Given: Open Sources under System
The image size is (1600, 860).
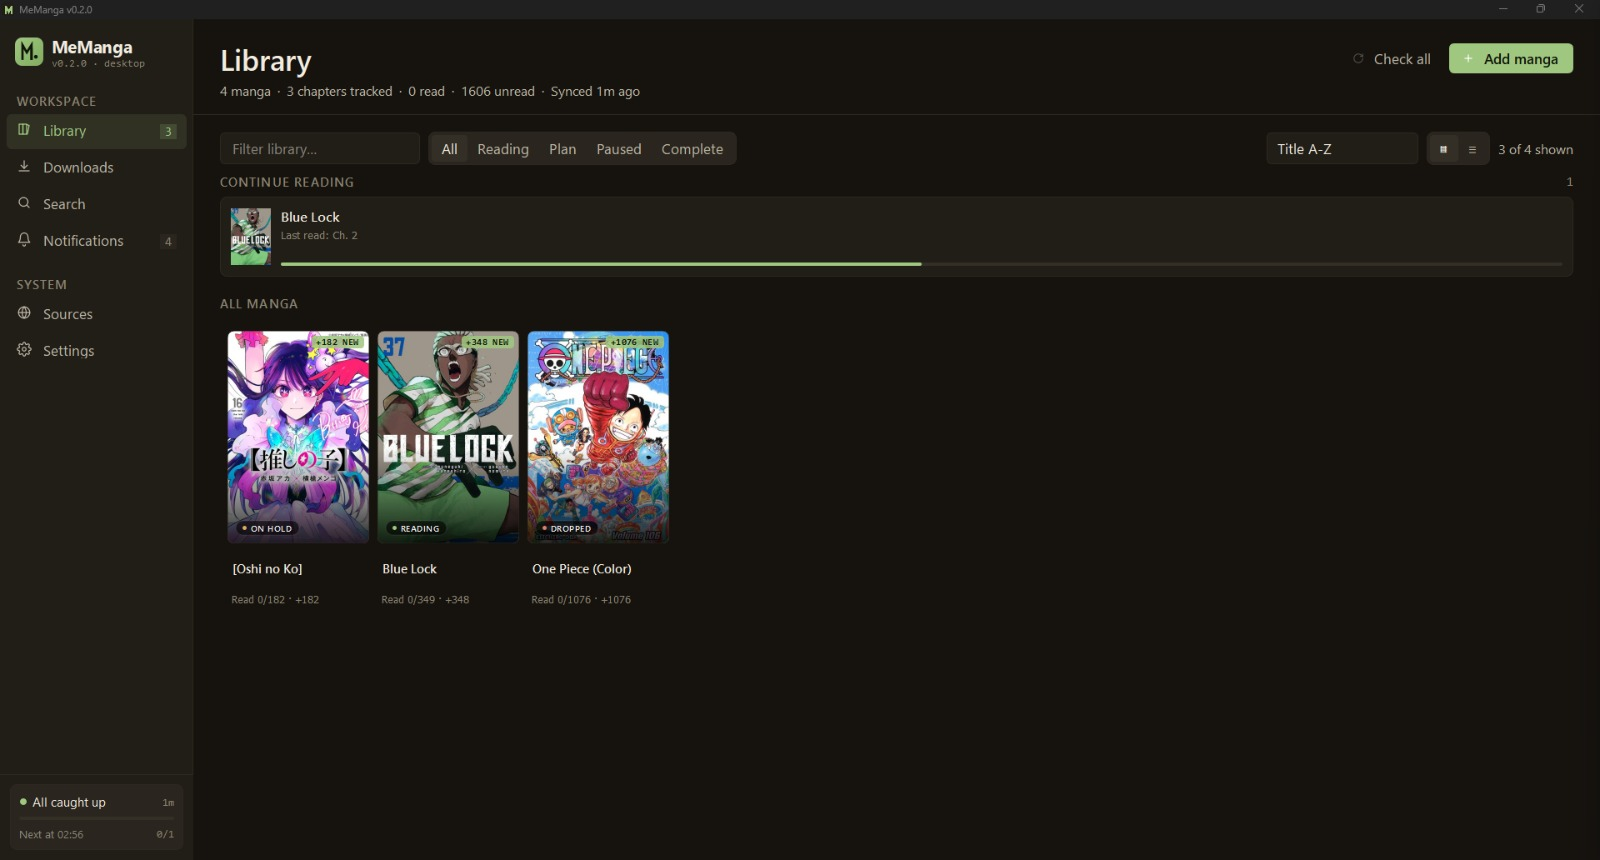Looking at the screenshot, I should [x=97, y=313].
